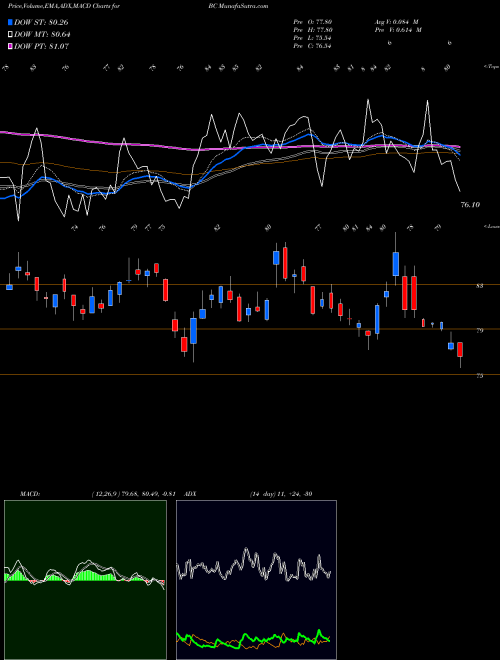Open the green MACD histogram chart panel
Viewport: 500px width, 660px height.
[x=85, y=580]
